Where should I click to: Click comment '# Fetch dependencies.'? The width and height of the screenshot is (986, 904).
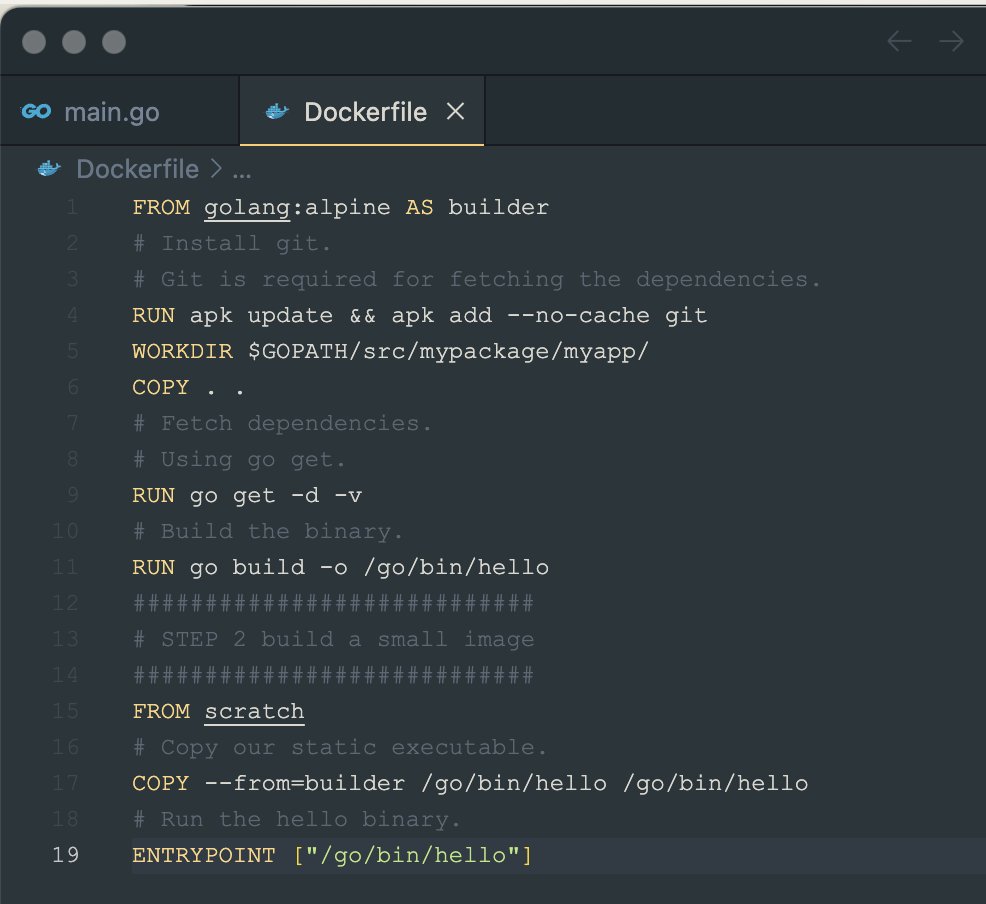click(x=282, y=424)
